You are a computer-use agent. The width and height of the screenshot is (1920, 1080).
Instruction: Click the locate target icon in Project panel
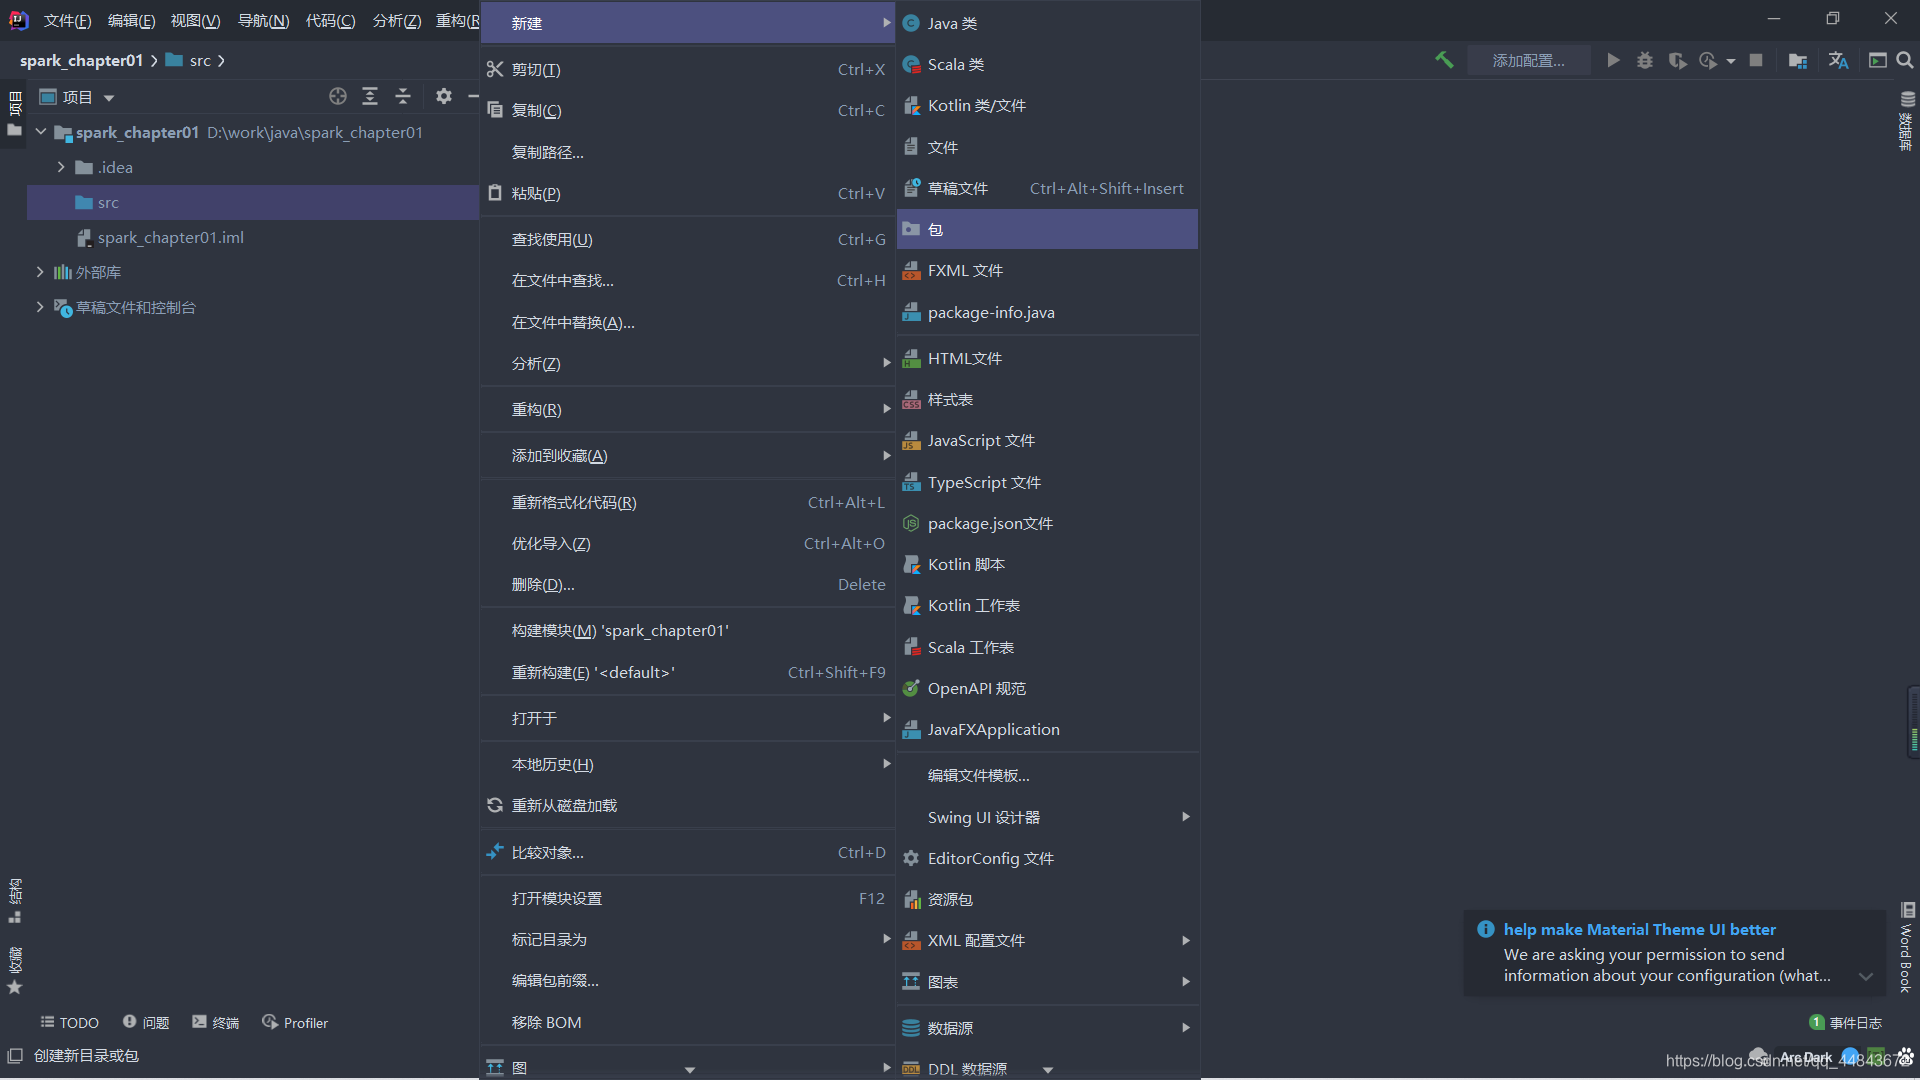point(338,96)
